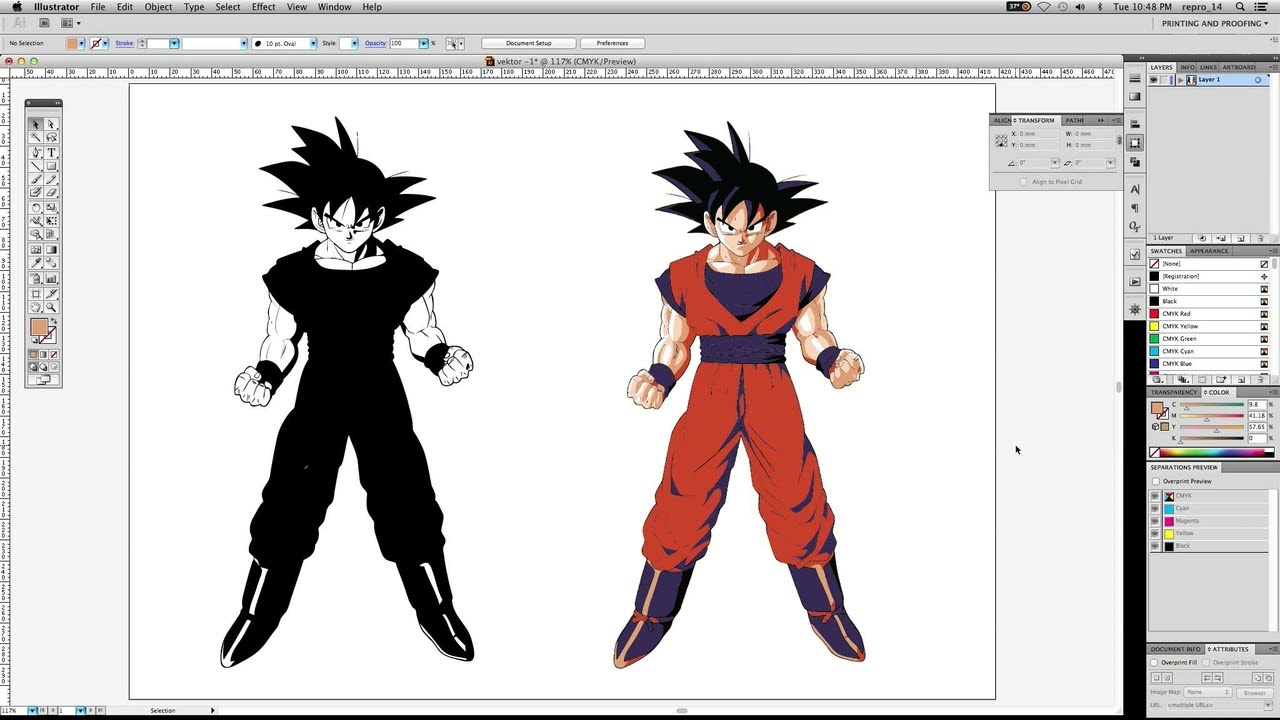Open the Image Map None dropdown
The image size is (1280, 720).
point(1208,692)
